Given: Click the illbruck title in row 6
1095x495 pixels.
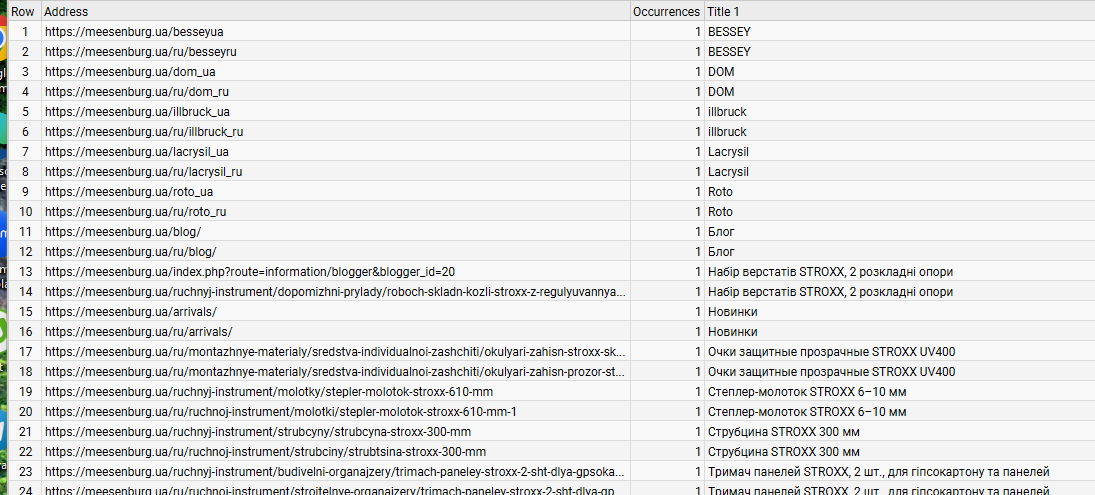Looking at the screenshot, I should pos(727,131).
